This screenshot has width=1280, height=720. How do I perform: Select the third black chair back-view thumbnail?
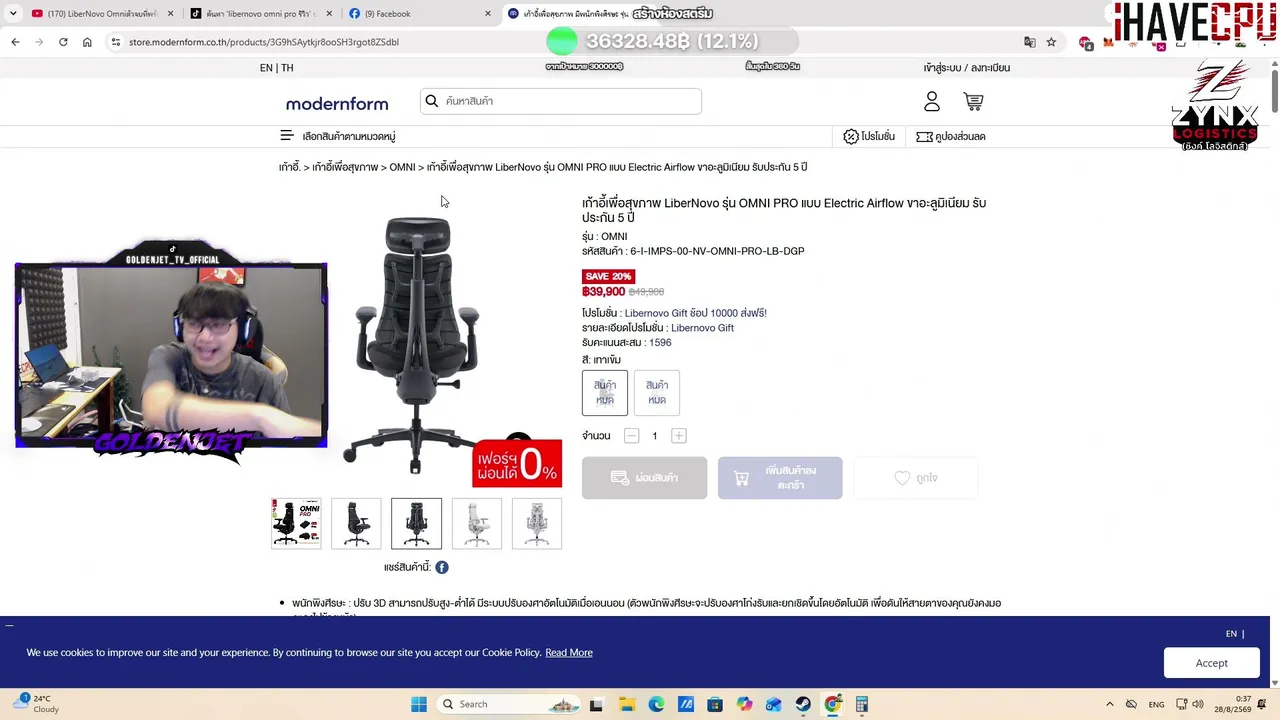coord(416,524)
